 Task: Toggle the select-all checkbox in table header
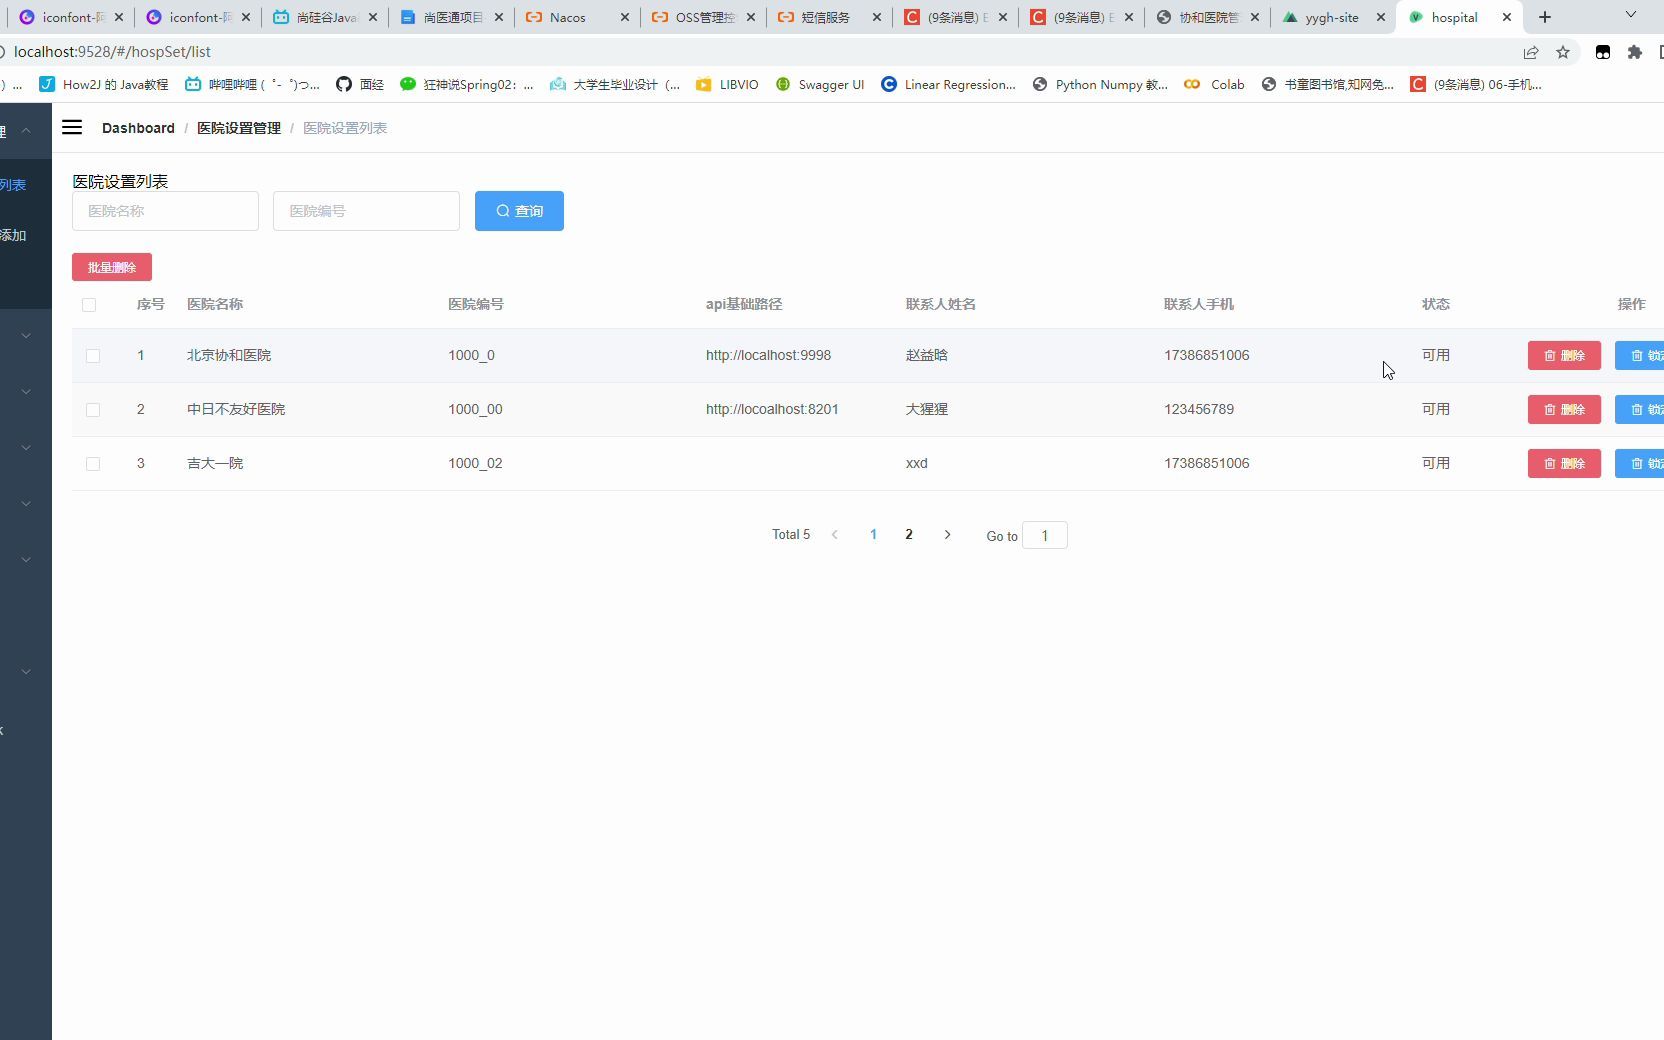(89, 305)
